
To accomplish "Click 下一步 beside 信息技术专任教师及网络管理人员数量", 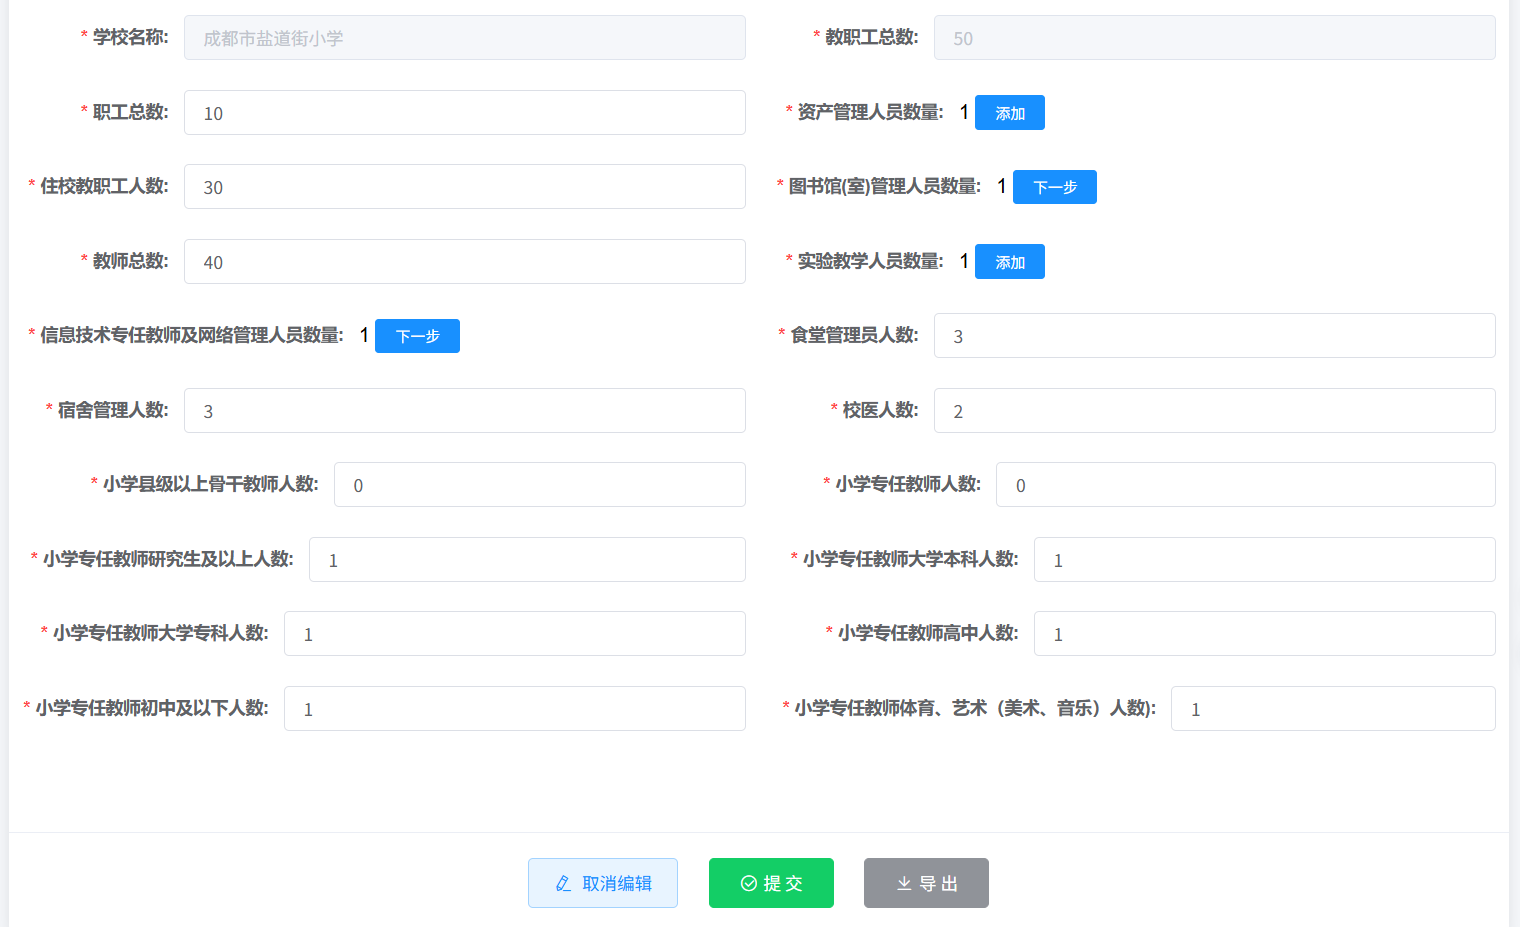I will (417, 336).
